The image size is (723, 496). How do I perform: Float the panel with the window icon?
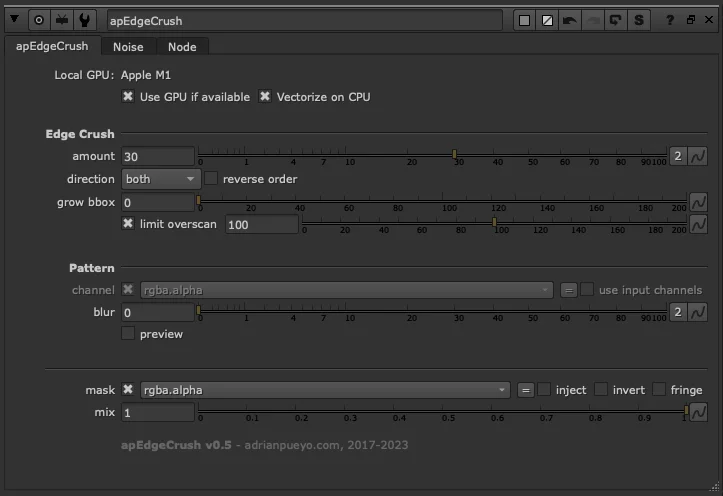click(x=691, y=19)
